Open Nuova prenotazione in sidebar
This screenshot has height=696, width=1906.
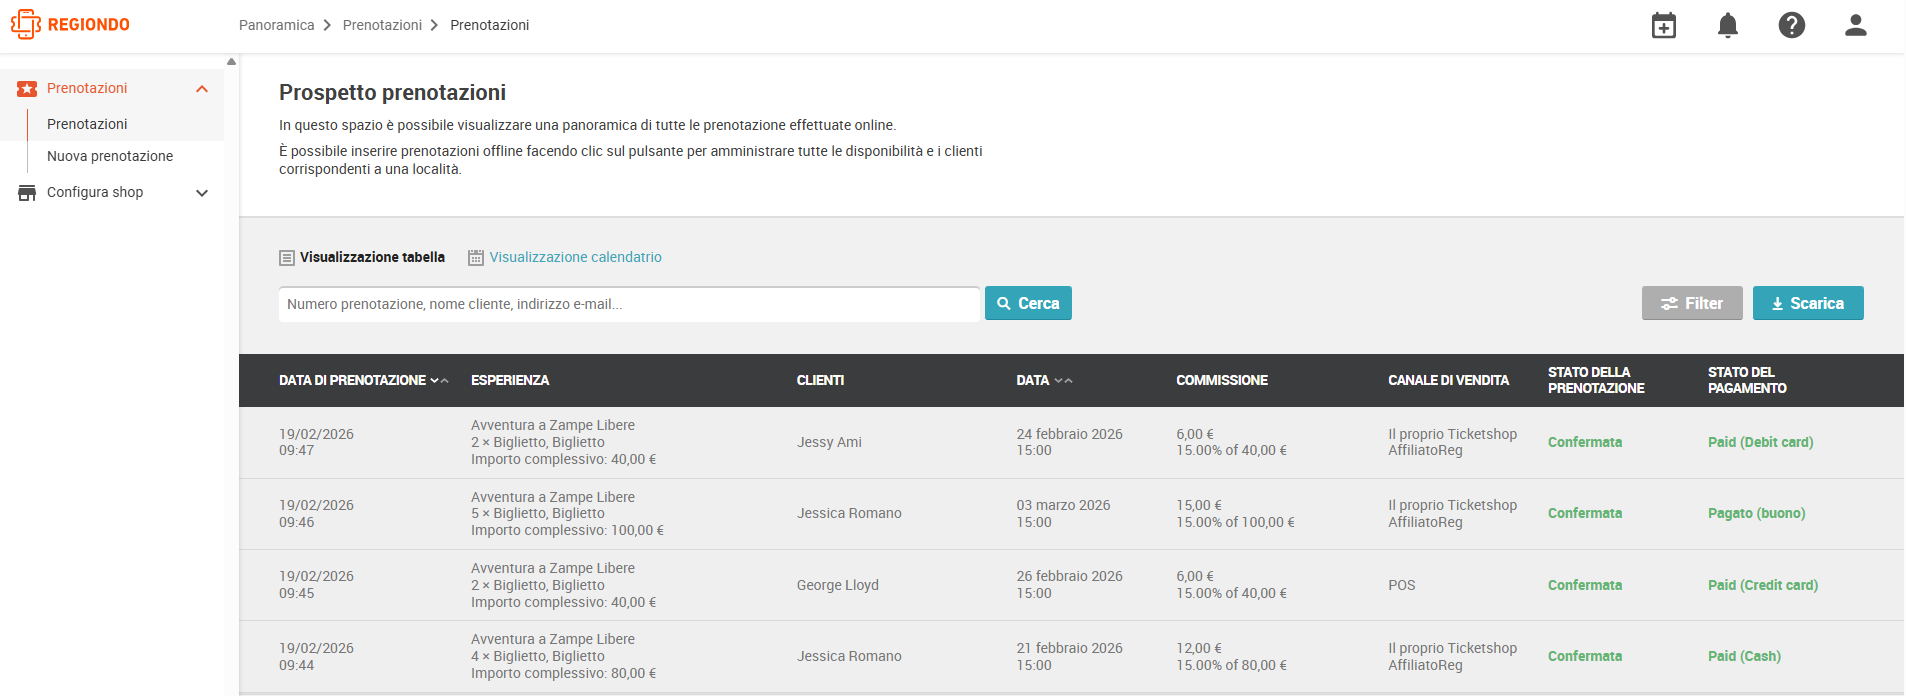pos(110,156)
